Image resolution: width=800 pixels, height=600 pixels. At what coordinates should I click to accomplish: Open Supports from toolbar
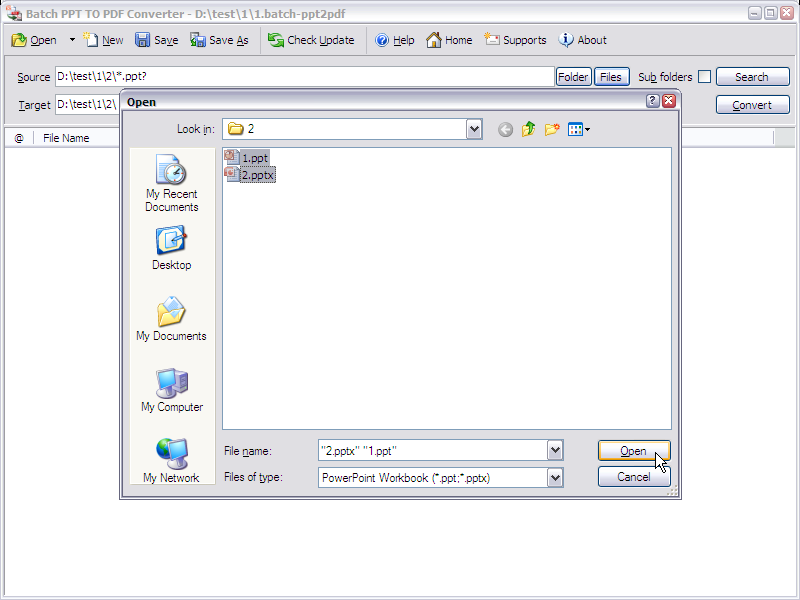(x=515, y=40)
